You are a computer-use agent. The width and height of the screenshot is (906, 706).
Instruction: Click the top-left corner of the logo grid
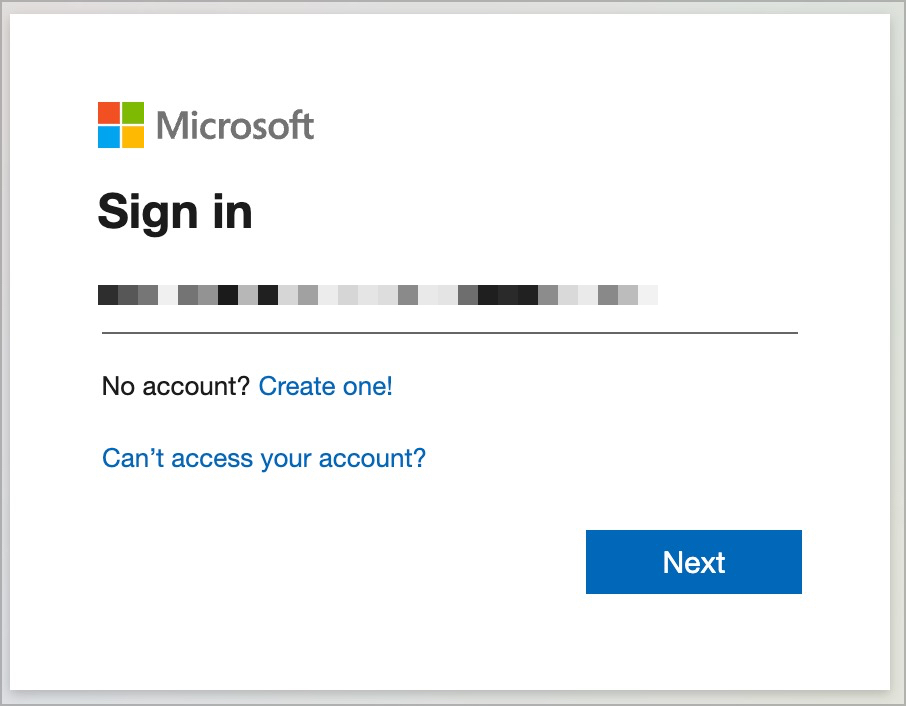pos(98,101)
